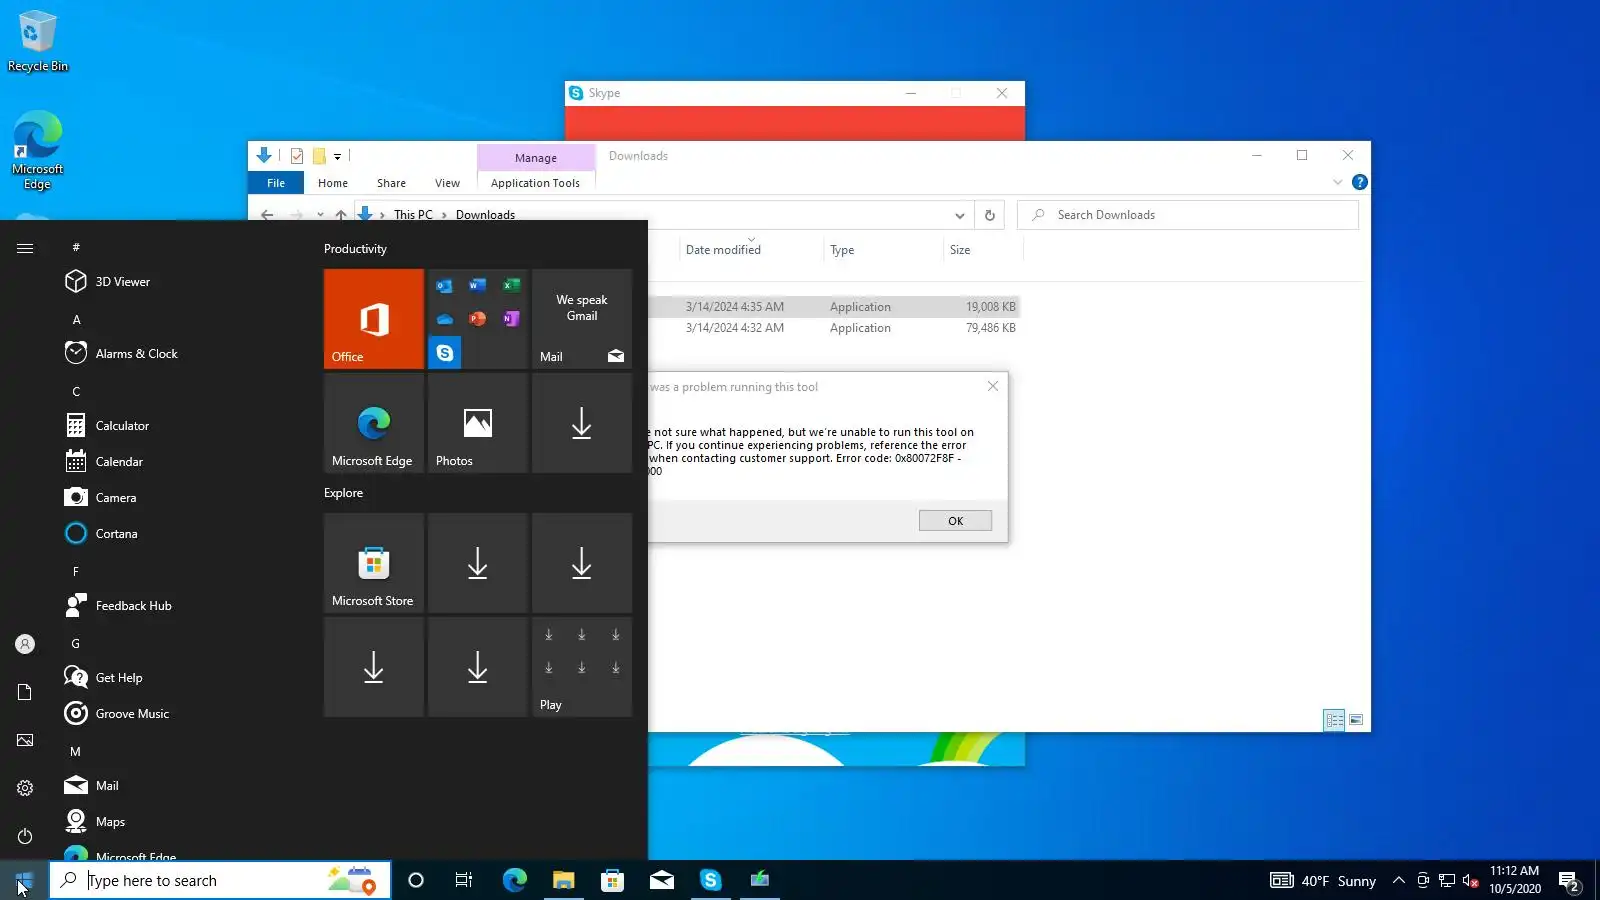Click the Power button in Start

pyautogui.click(x=25, y=836)
